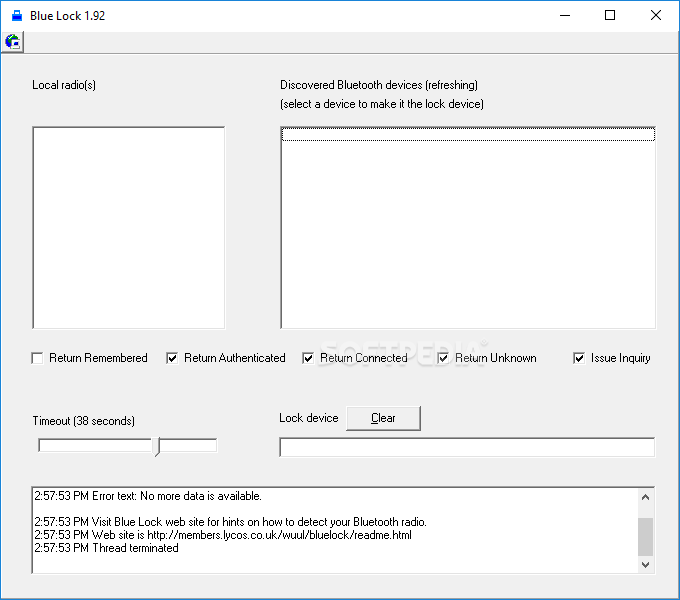The image size is (680, 600).
Task: Click the Blue Lock title bar icon
Action: pyautogui.click(x=16, y=16)
